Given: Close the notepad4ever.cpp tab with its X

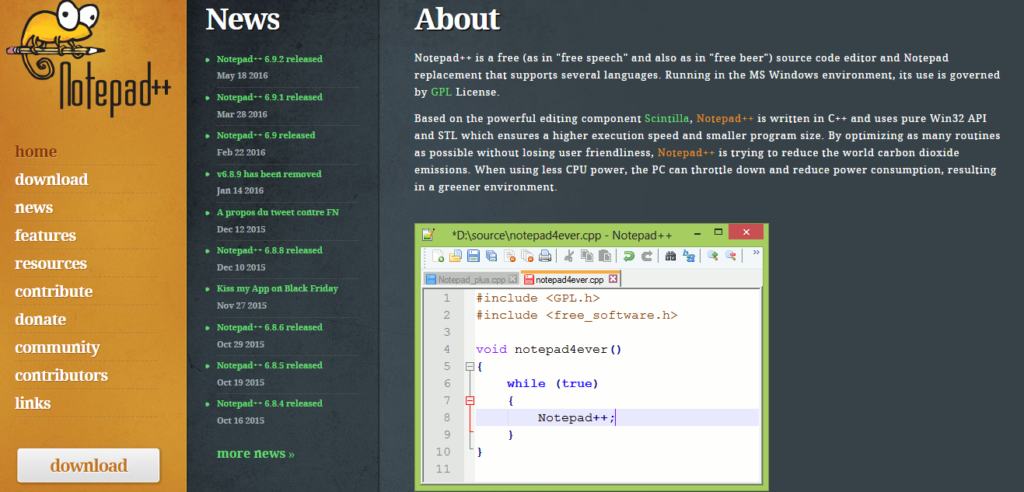Looking at the screenshot, I should point(613,279).
